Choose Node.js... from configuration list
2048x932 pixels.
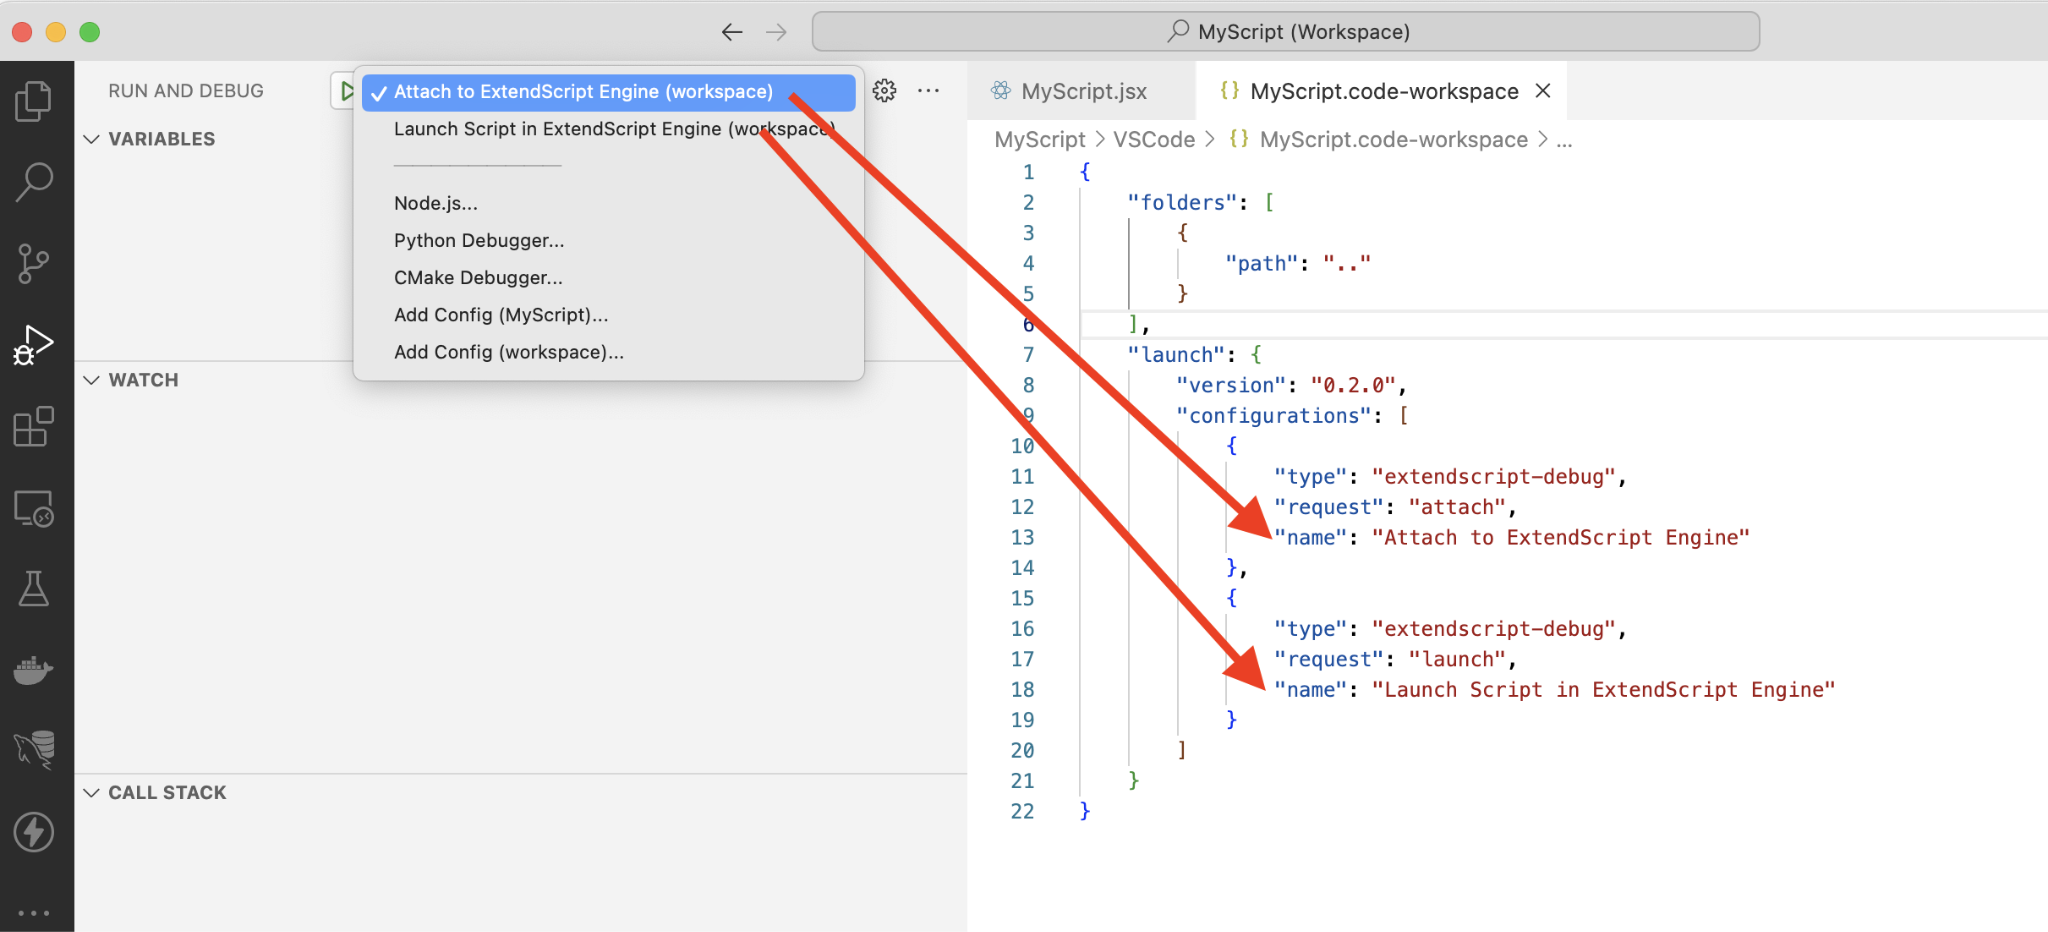(x=436, y=203)
